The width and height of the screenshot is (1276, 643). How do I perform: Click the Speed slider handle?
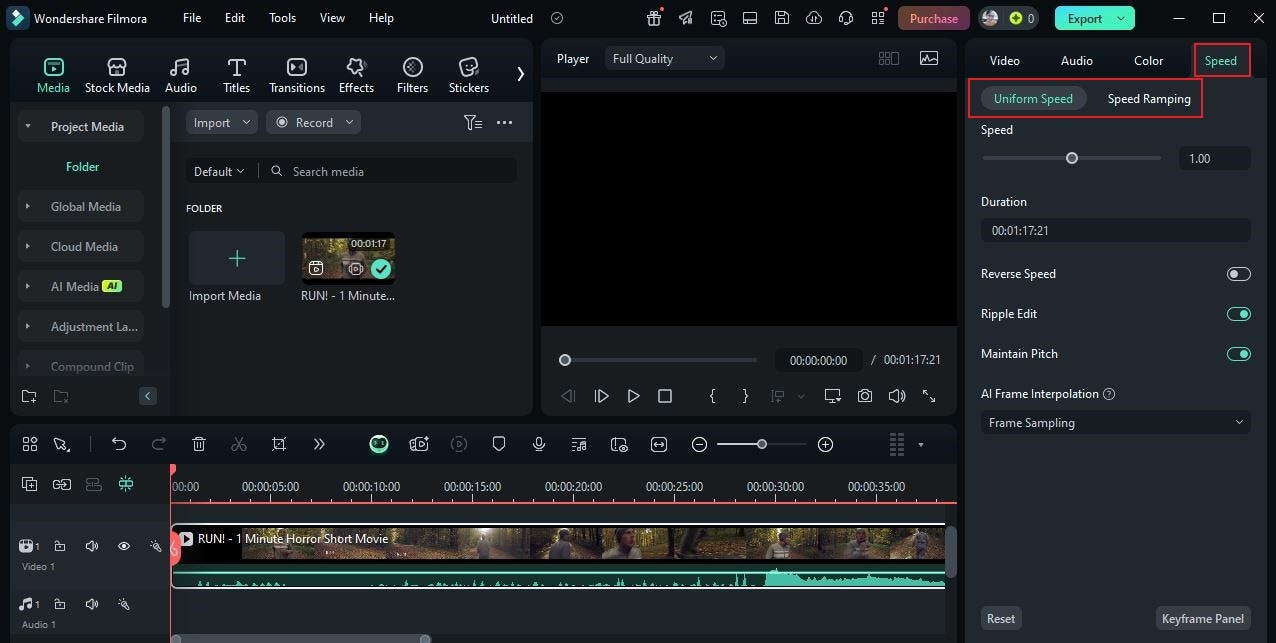1072,158
